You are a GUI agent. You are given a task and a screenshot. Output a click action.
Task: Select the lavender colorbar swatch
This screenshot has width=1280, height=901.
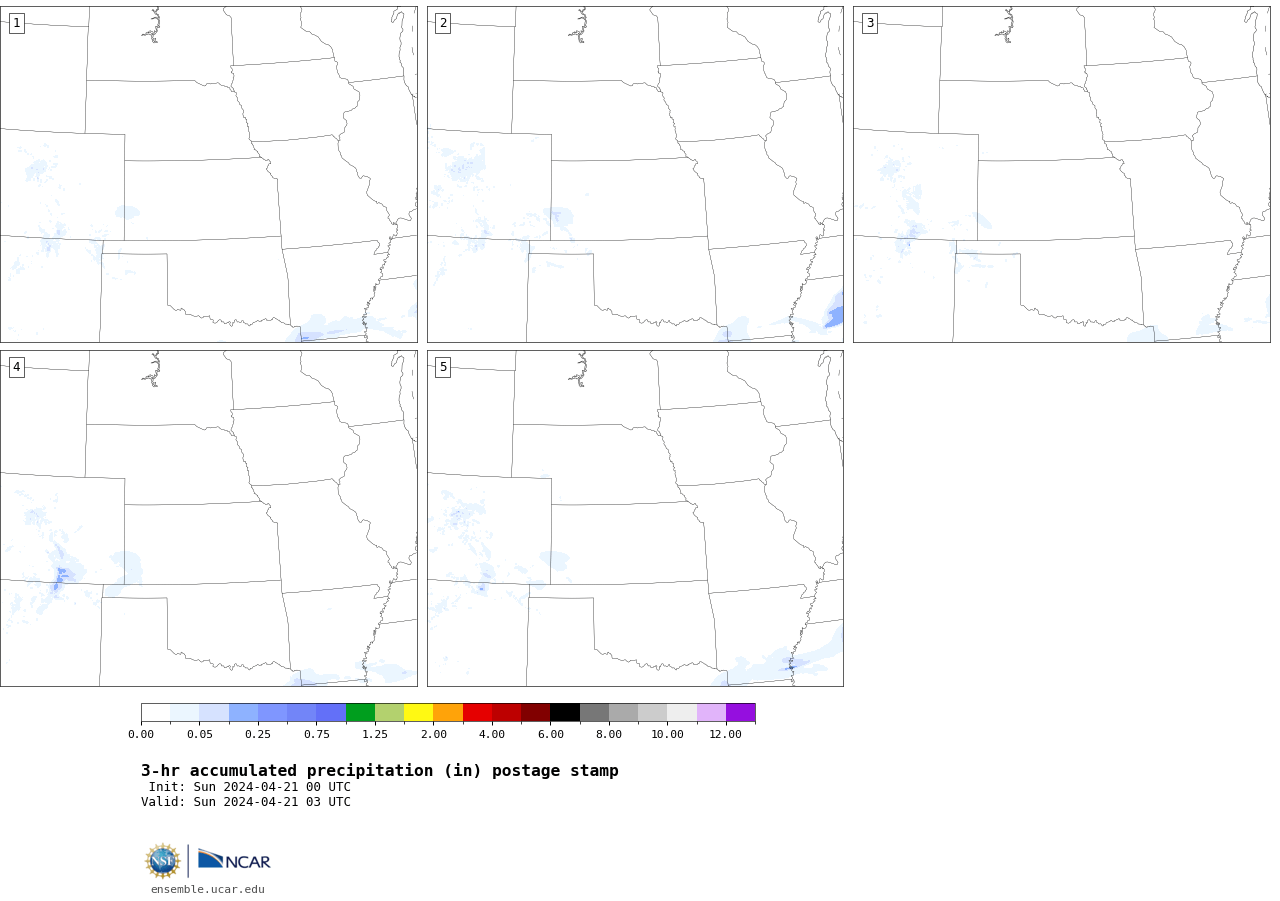(711, 712)
